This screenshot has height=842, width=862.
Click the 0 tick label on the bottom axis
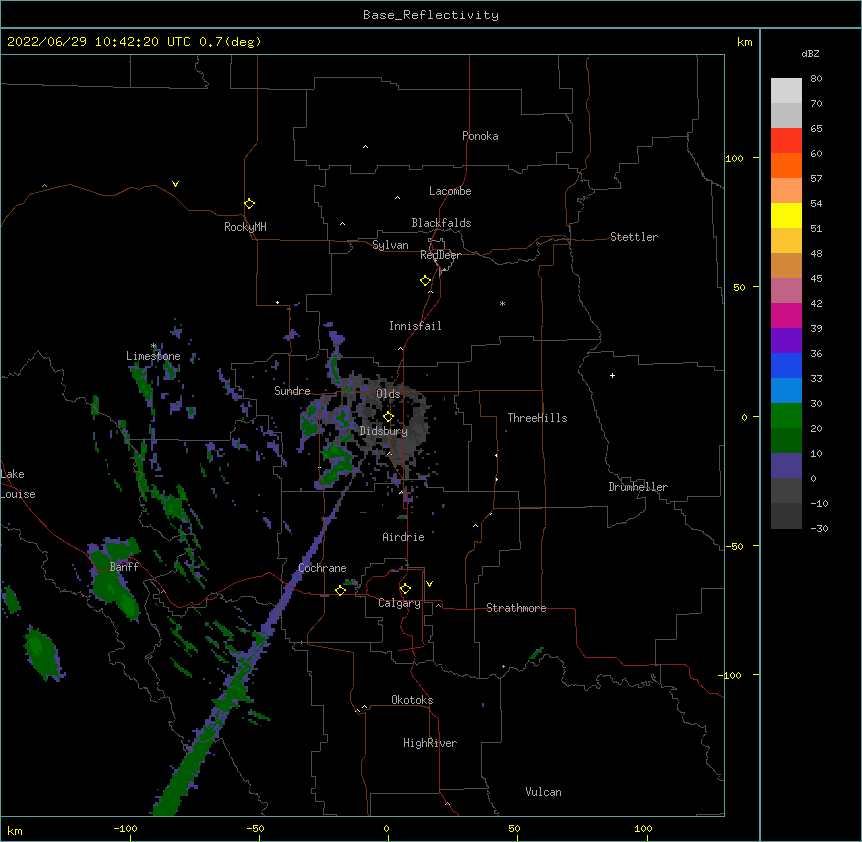(x=386, y=828)
